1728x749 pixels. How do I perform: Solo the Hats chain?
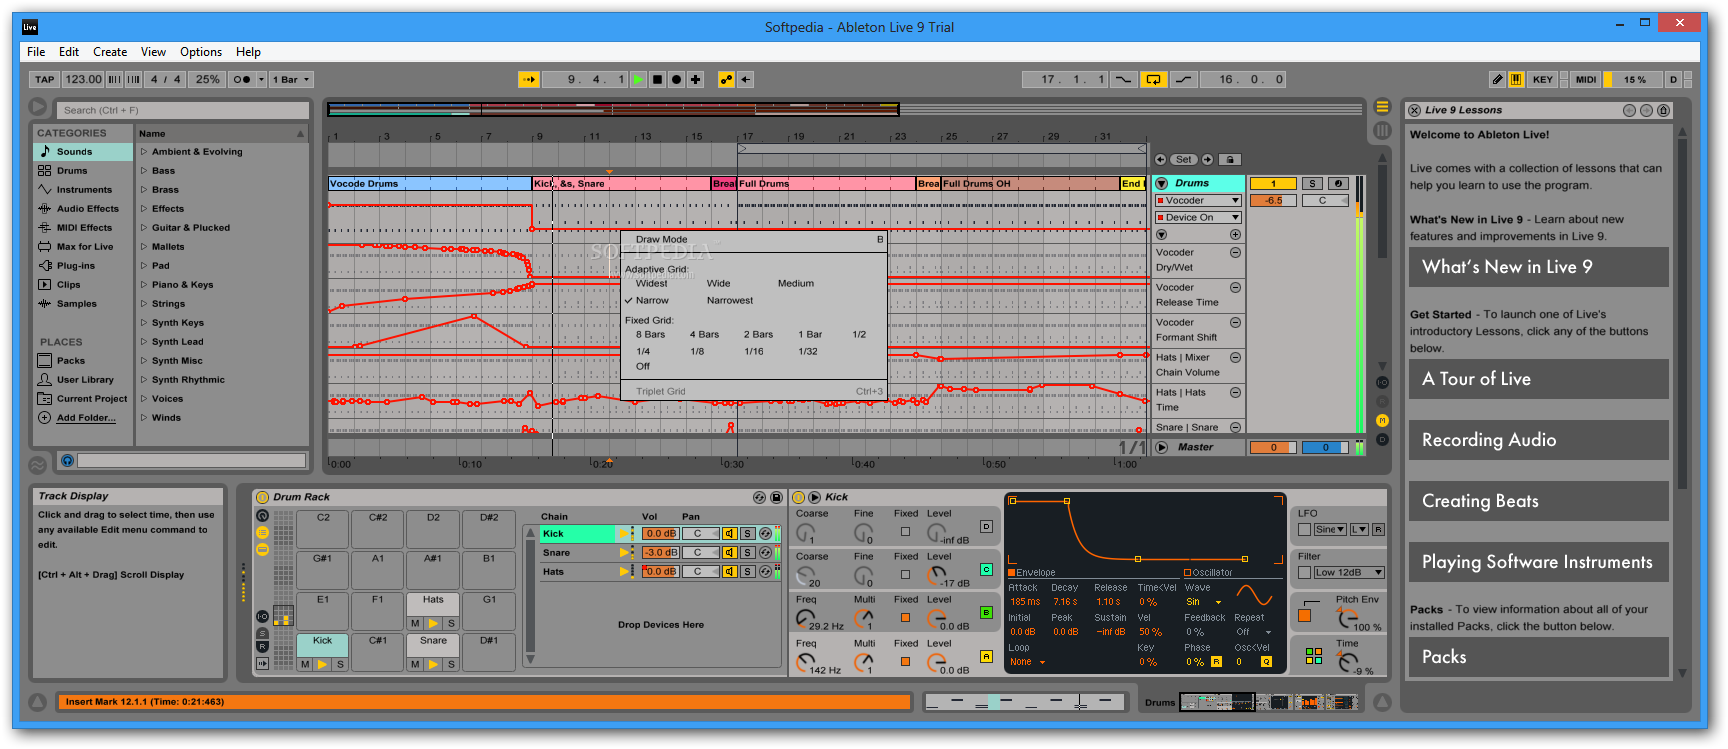(747, 572)
